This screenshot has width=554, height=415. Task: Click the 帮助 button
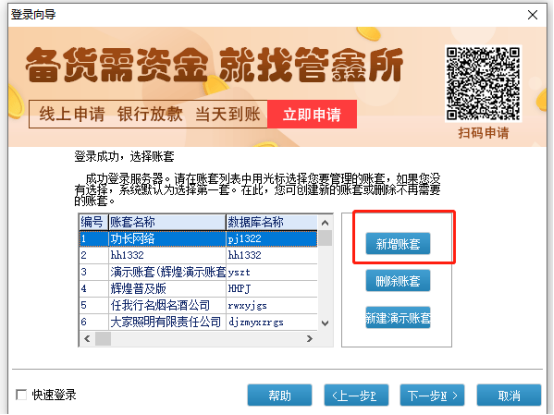(x=279, y=395)
